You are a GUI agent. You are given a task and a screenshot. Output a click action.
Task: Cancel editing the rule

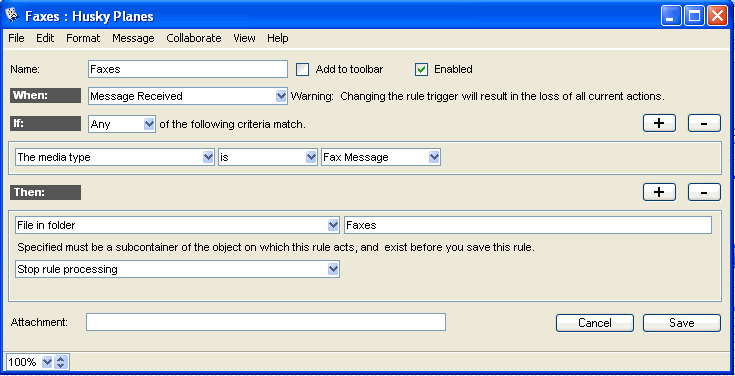(x=595, y=323)
